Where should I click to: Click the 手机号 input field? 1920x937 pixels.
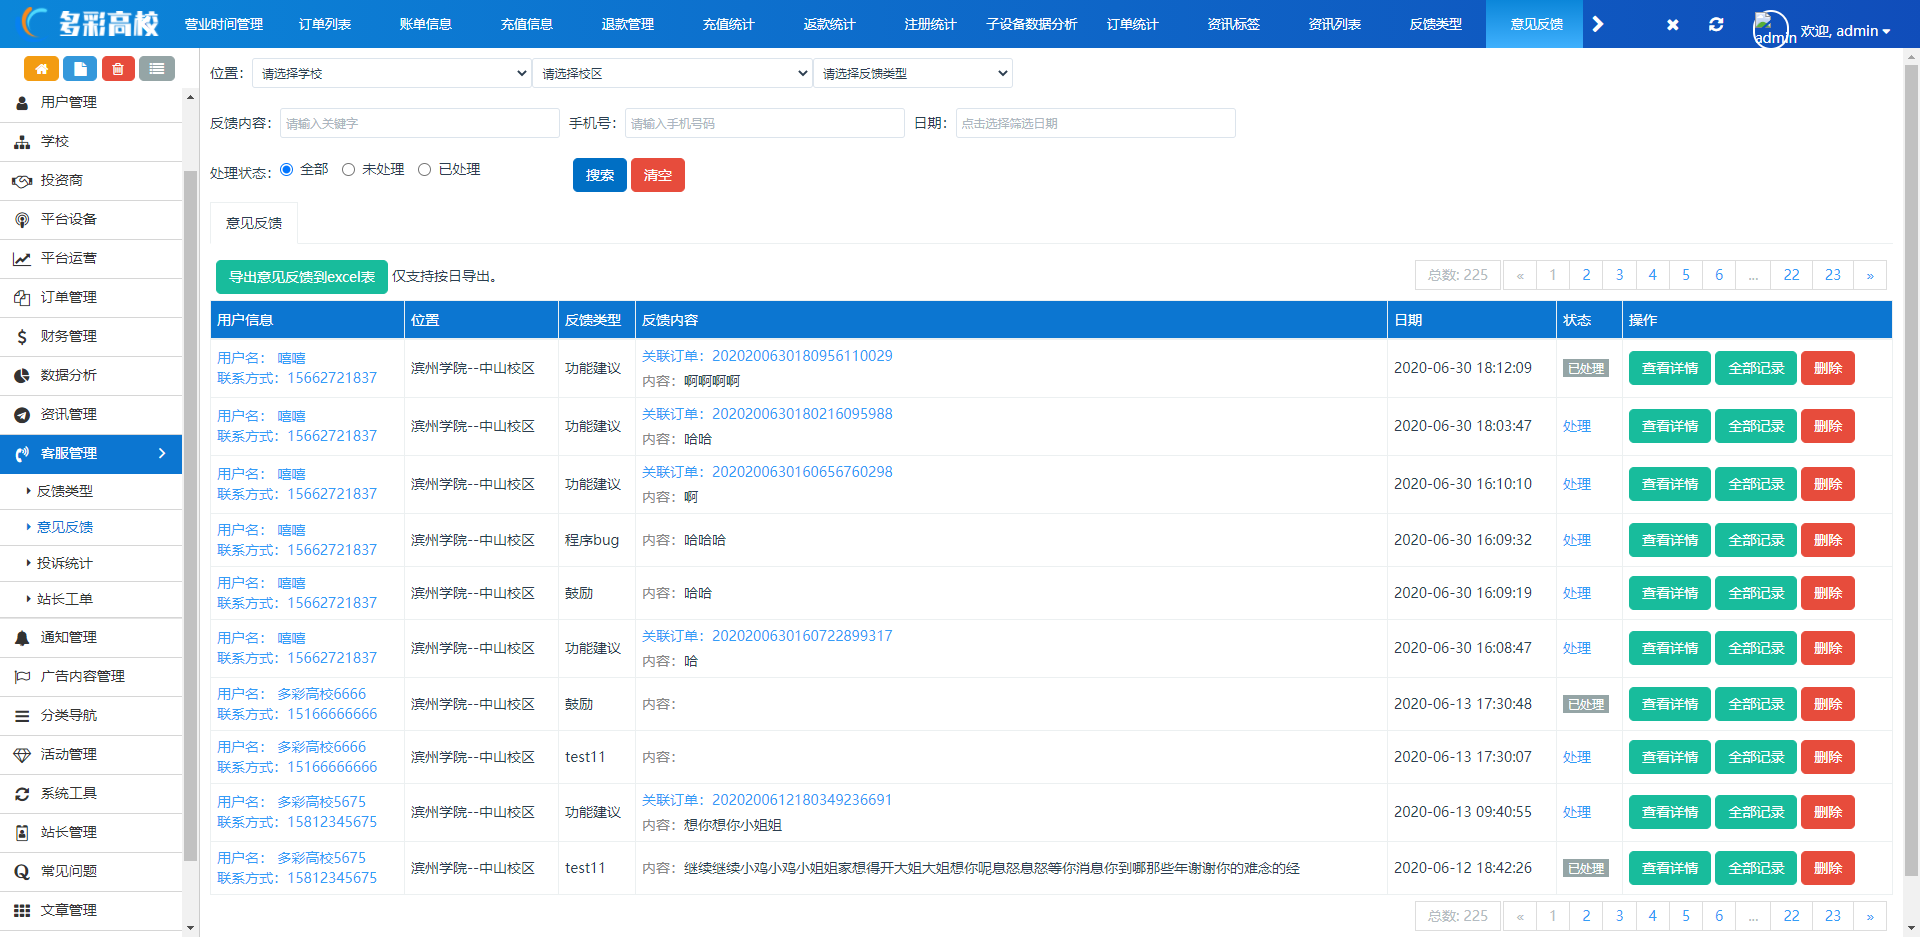(x=765, y=123)
